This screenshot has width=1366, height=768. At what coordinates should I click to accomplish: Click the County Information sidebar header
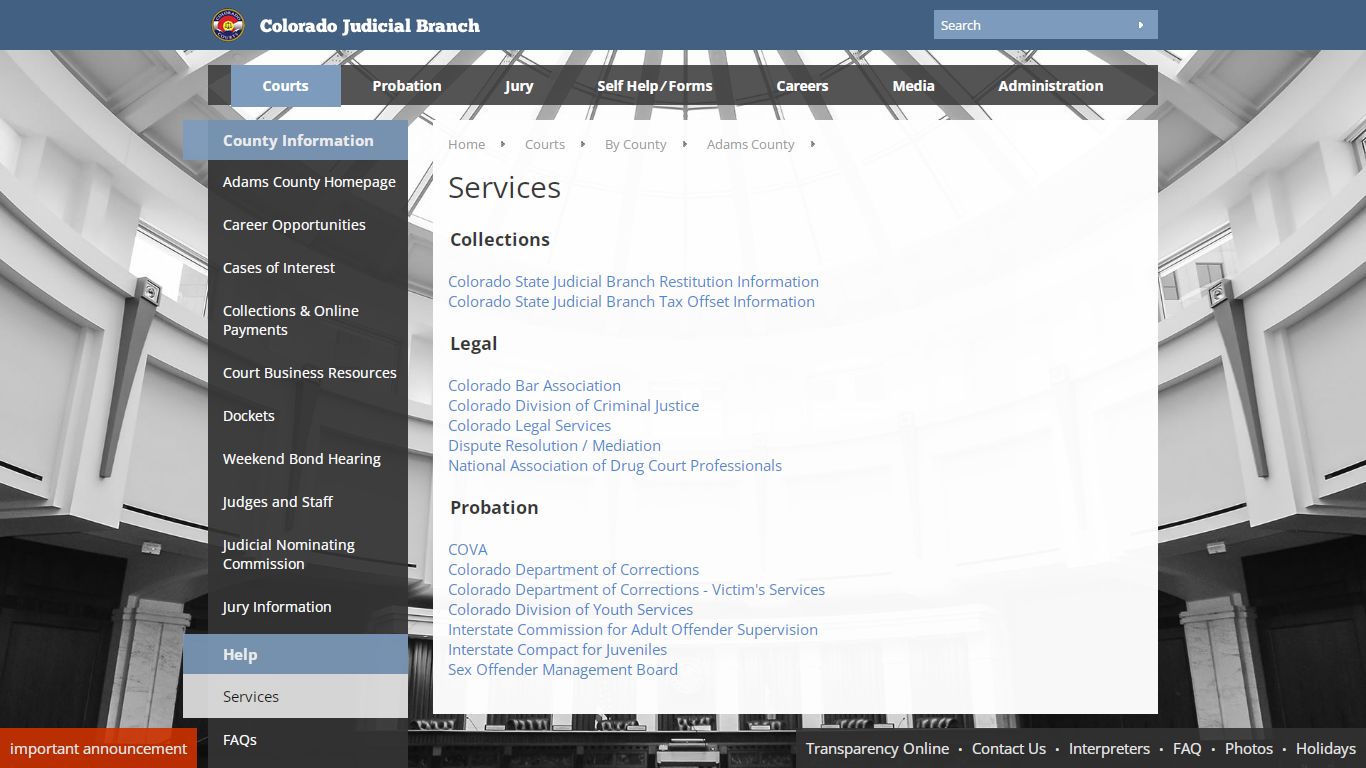point(296,140)
